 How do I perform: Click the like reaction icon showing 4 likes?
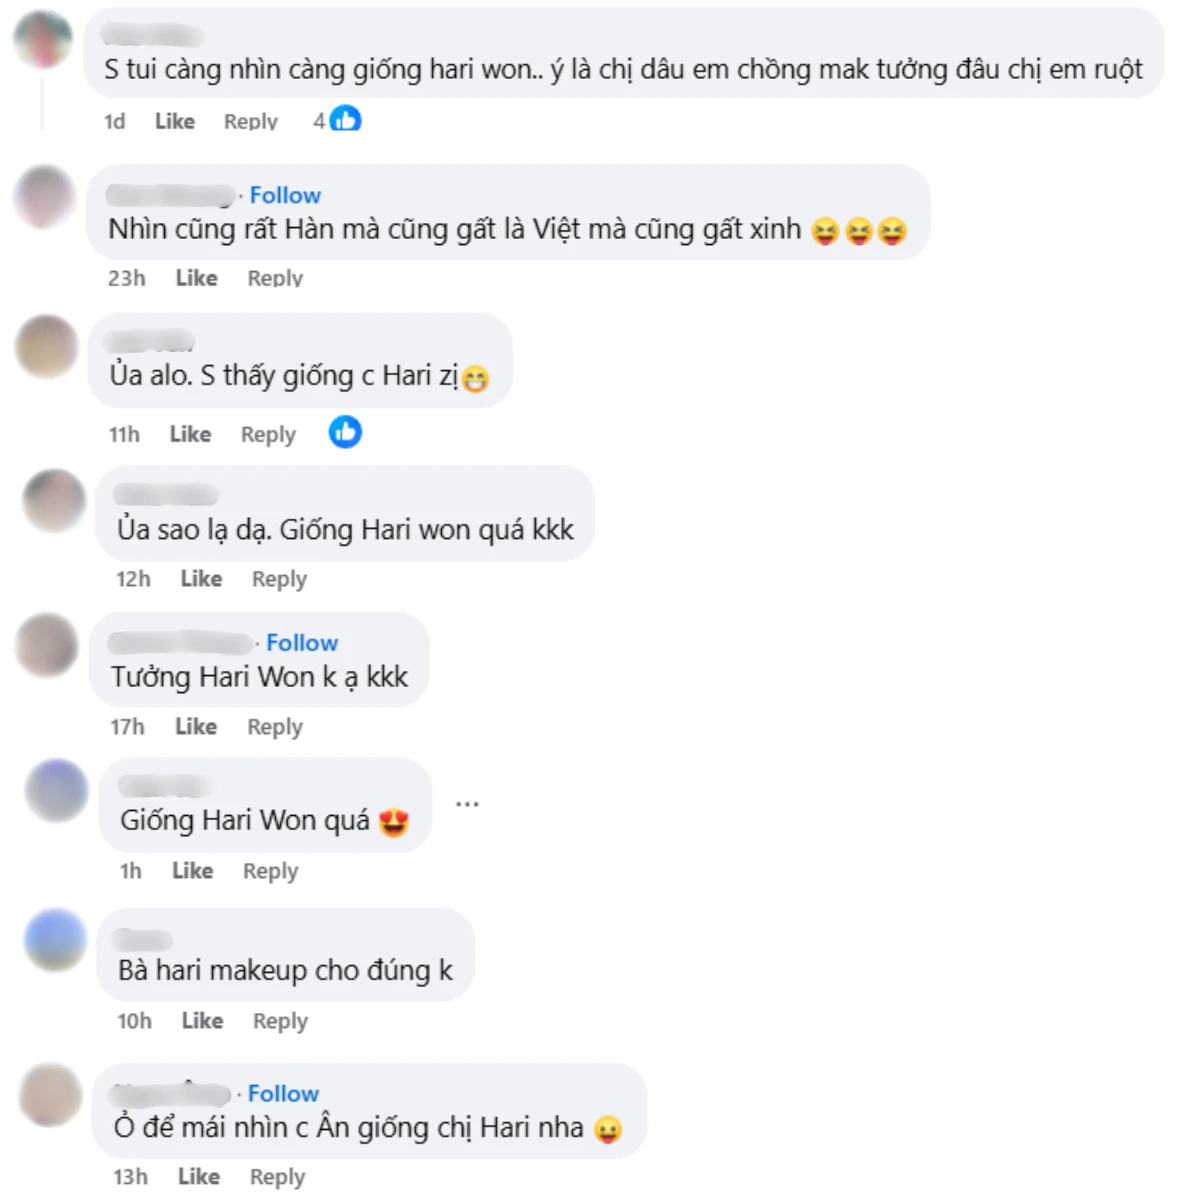click(345, 120)
